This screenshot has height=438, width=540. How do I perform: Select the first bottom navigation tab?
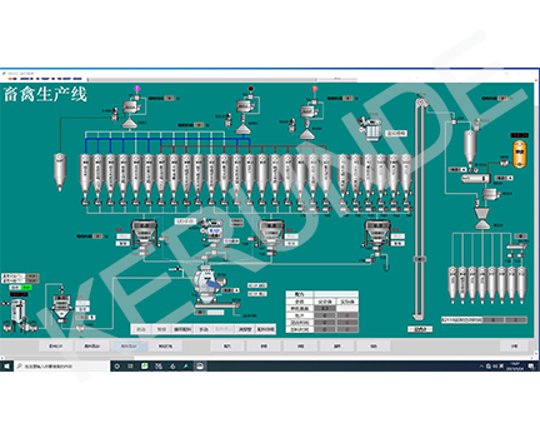[56, 346]
